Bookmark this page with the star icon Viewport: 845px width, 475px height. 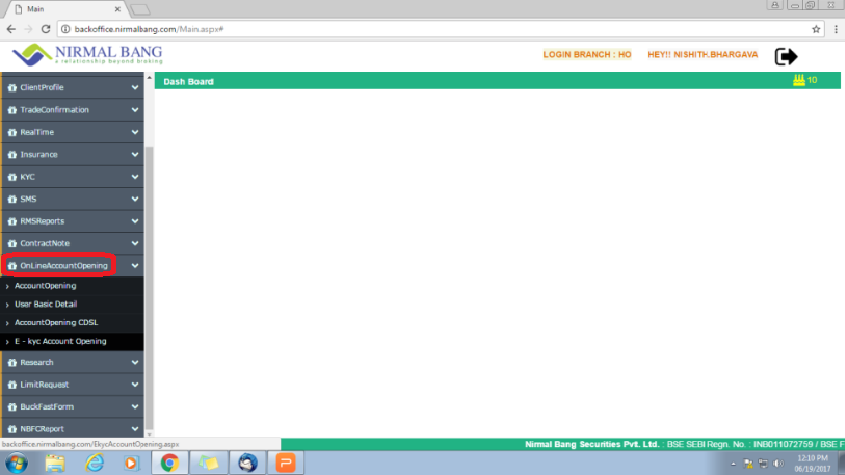coord(816,29)
